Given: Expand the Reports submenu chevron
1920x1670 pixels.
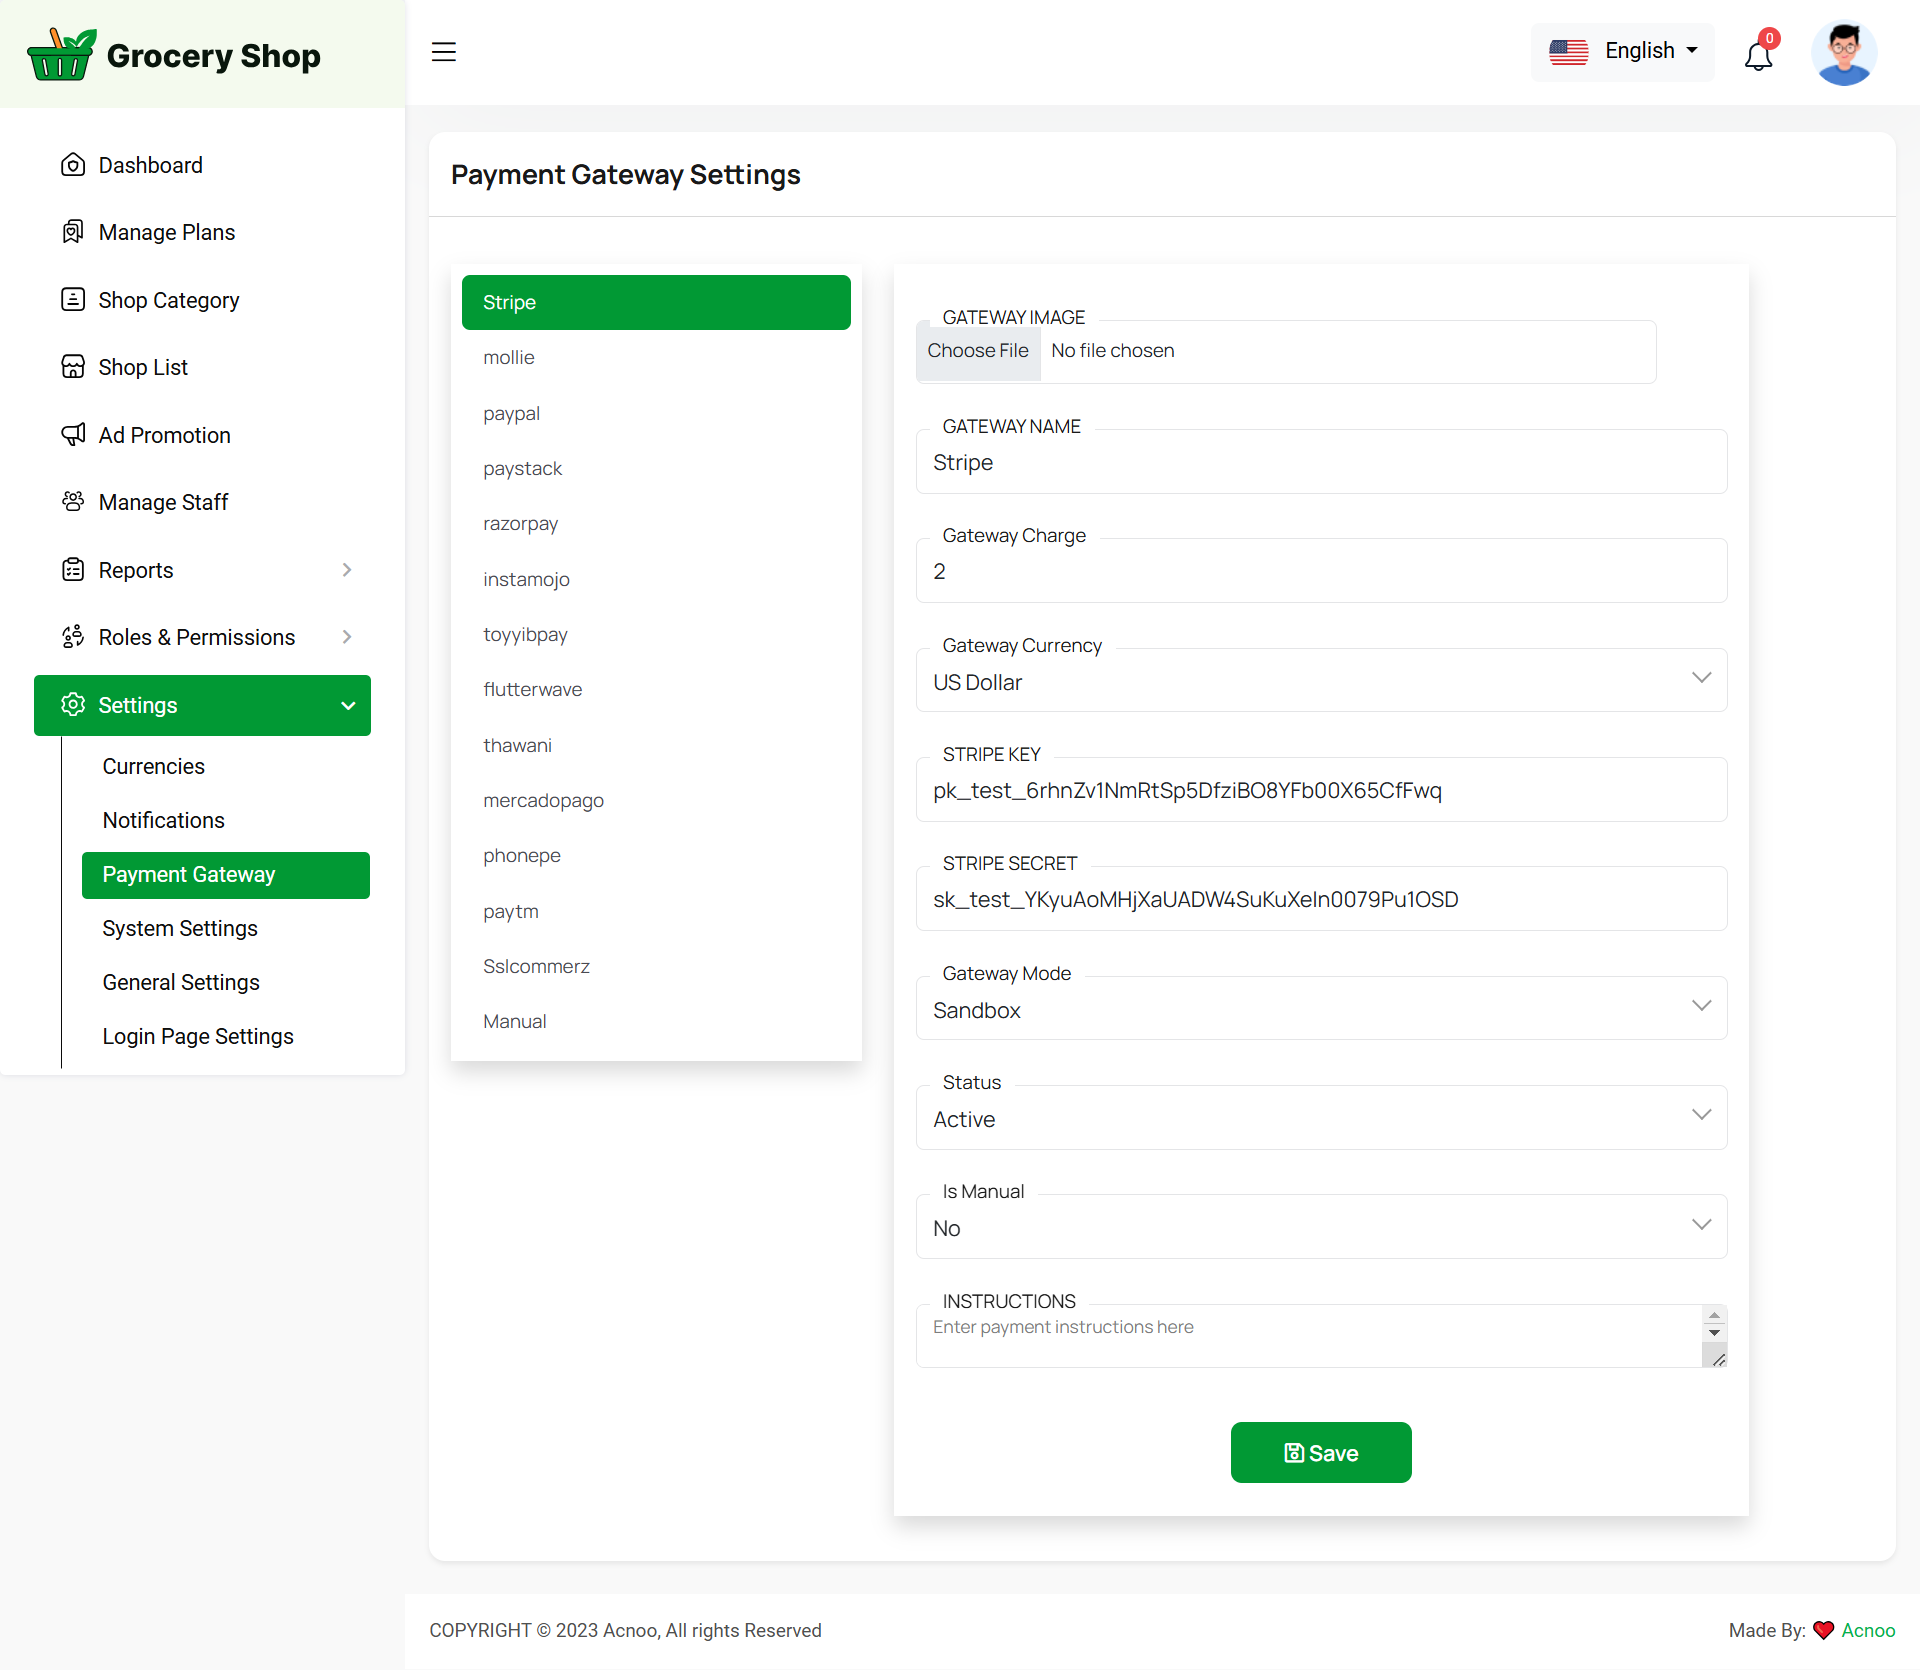Looking at the screenshot, I should pyautogui.click(x=347, y=570).
